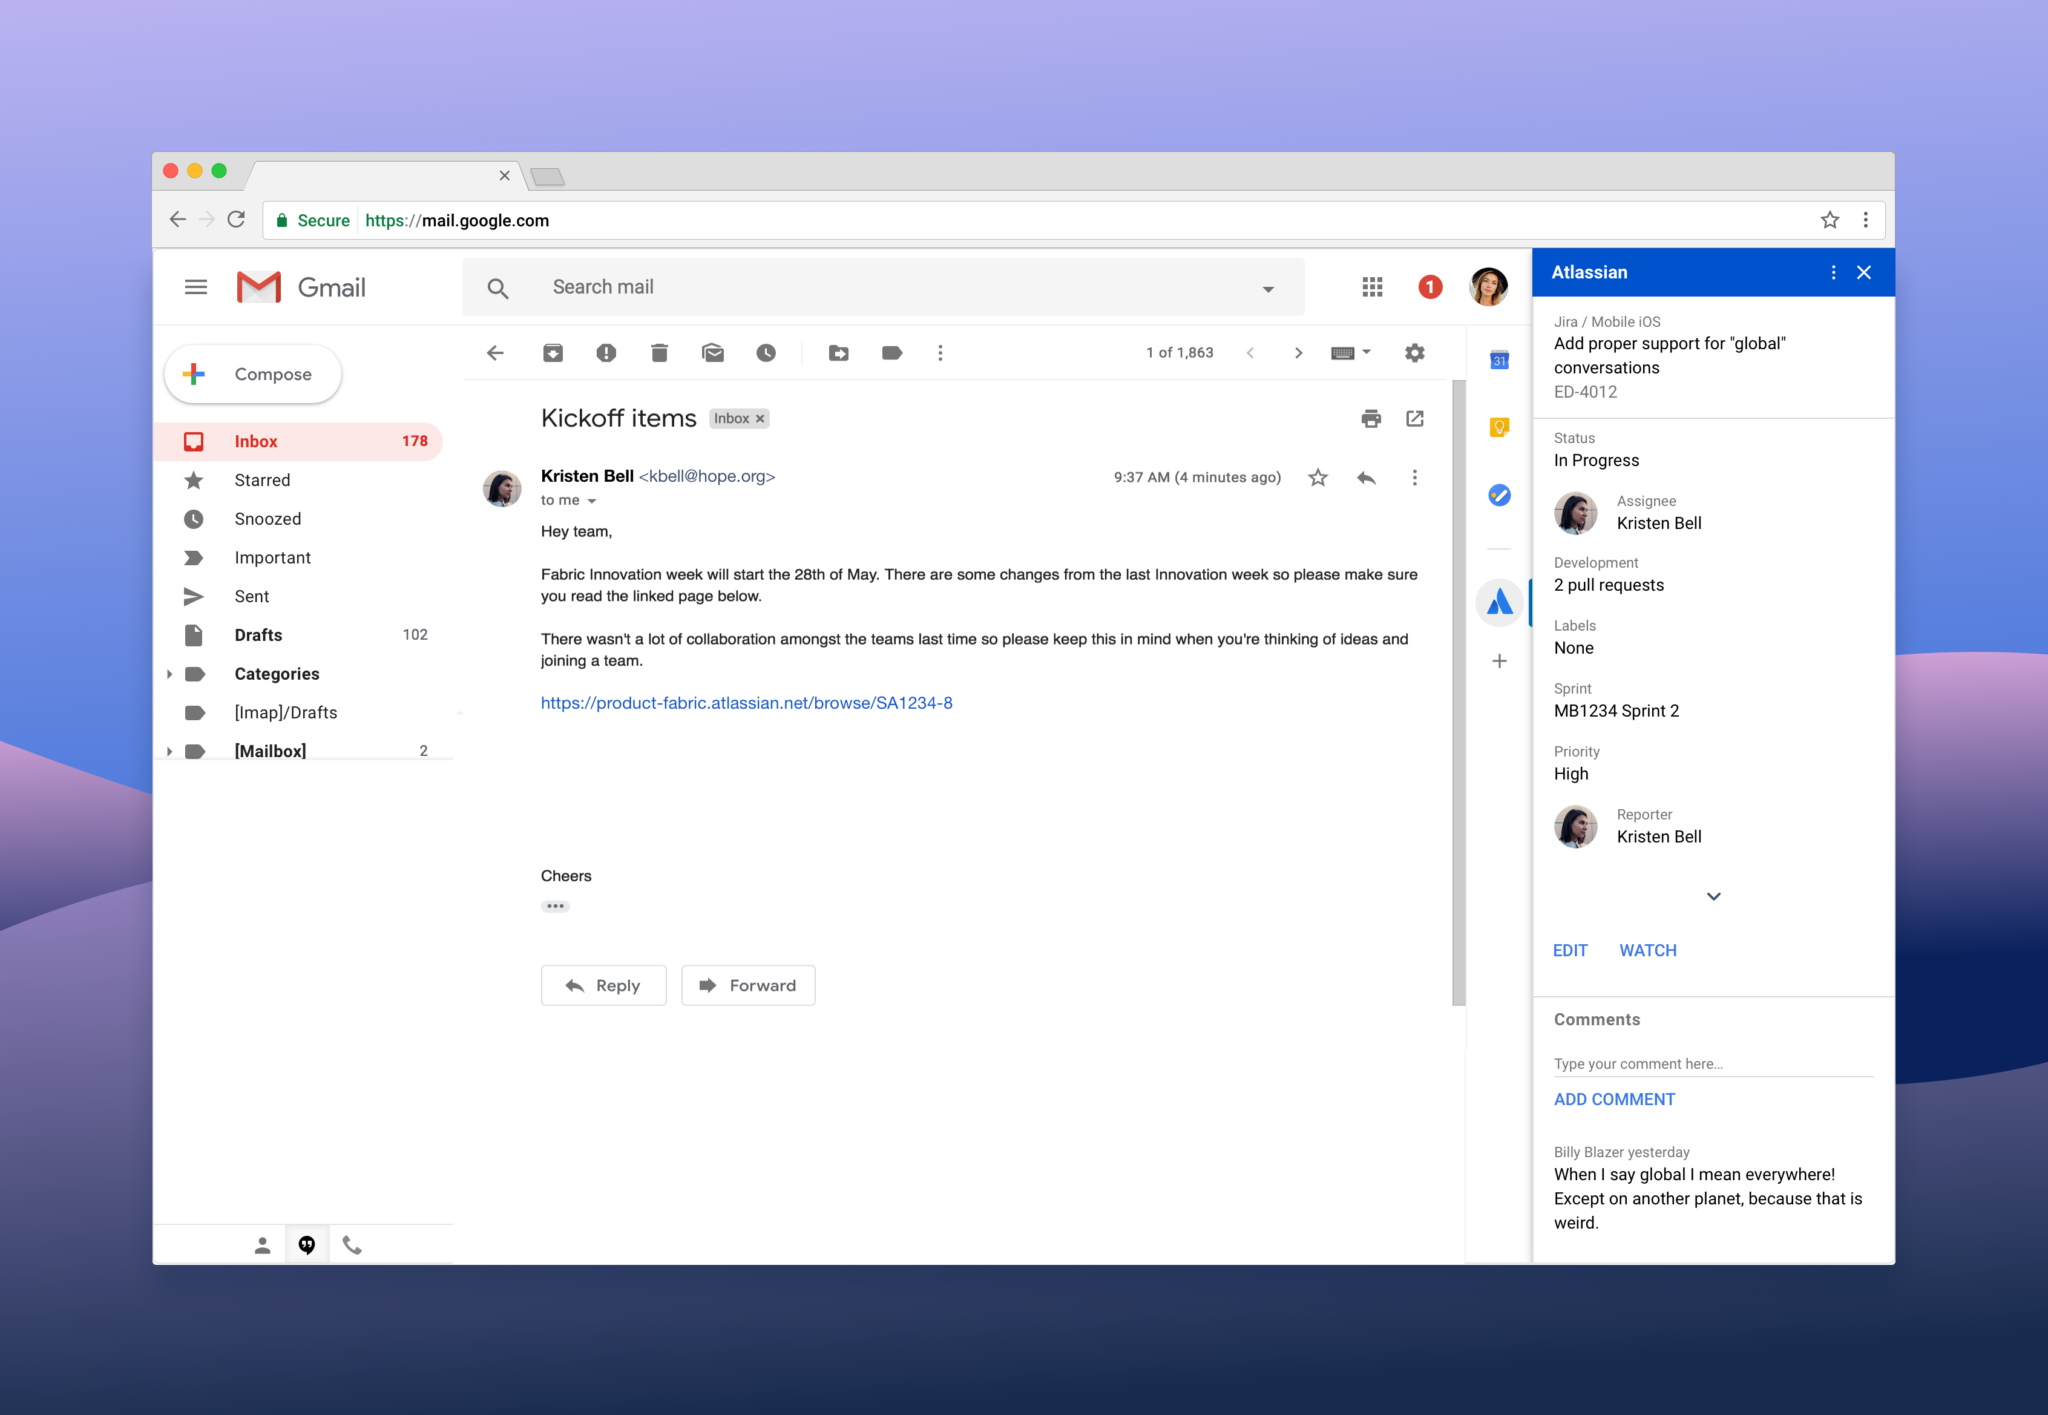Open Gmail settings gear

(1414, 353)
